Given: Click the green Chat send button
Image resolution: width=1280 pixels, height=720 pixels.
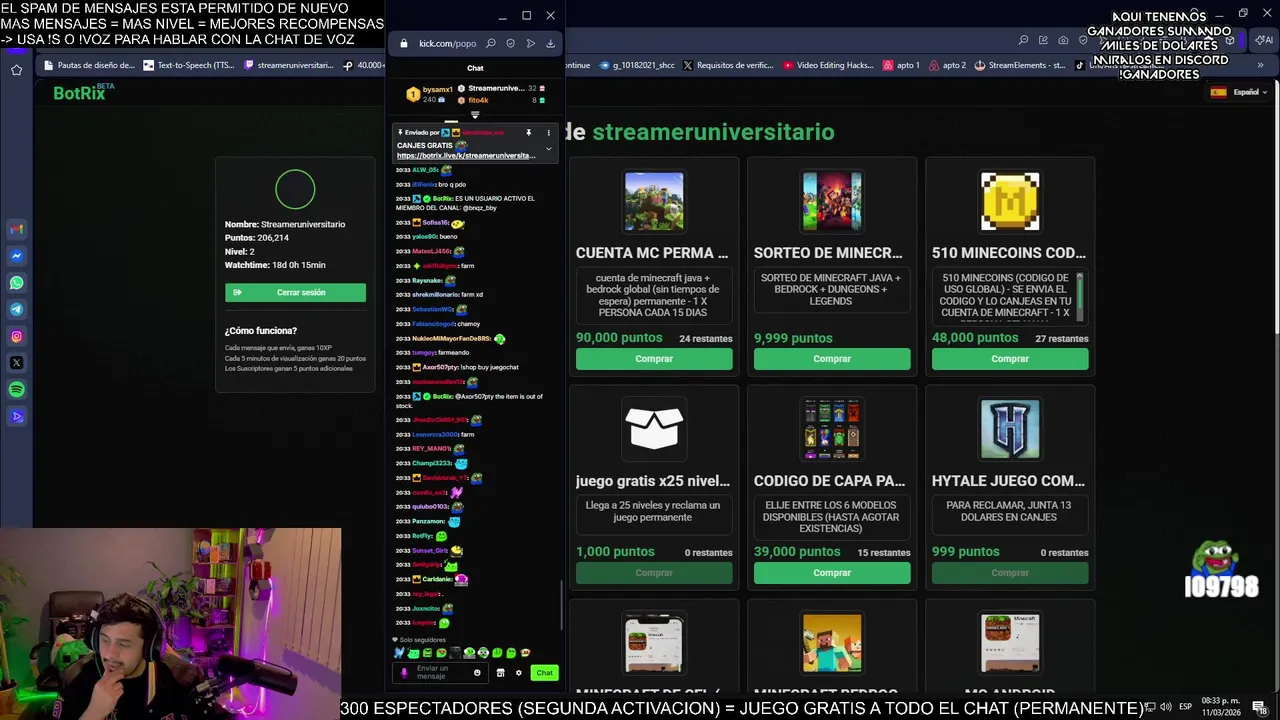Looking at the screenshot, I should (x=544, y=673).
